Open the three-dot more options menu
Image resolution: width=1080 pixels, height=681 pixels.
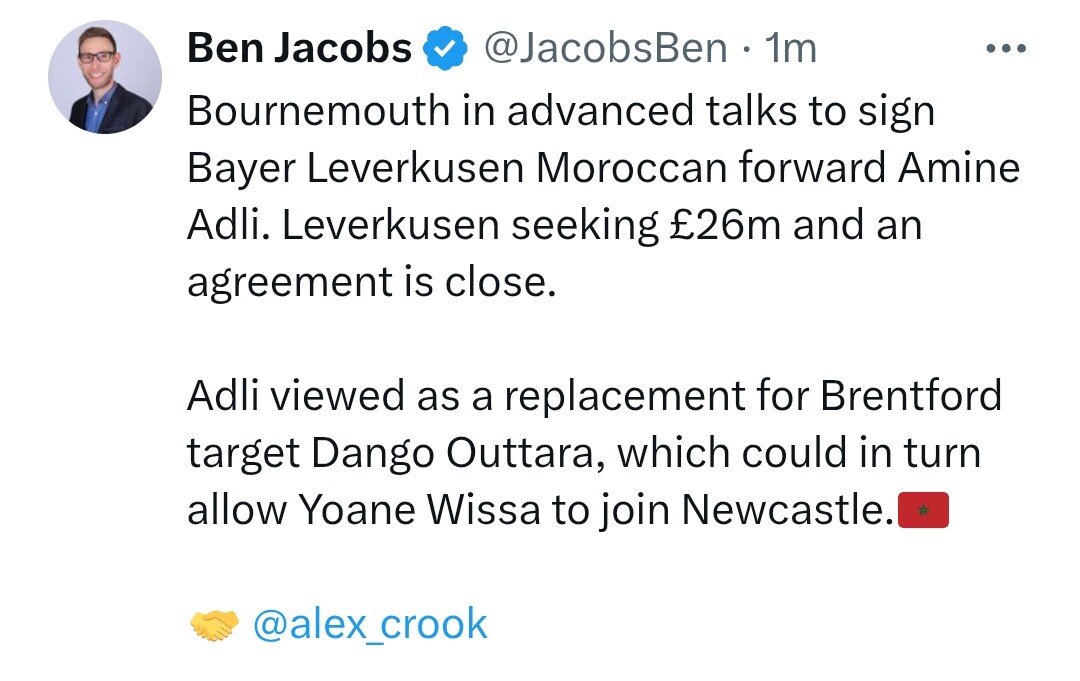coord(1006,48)
